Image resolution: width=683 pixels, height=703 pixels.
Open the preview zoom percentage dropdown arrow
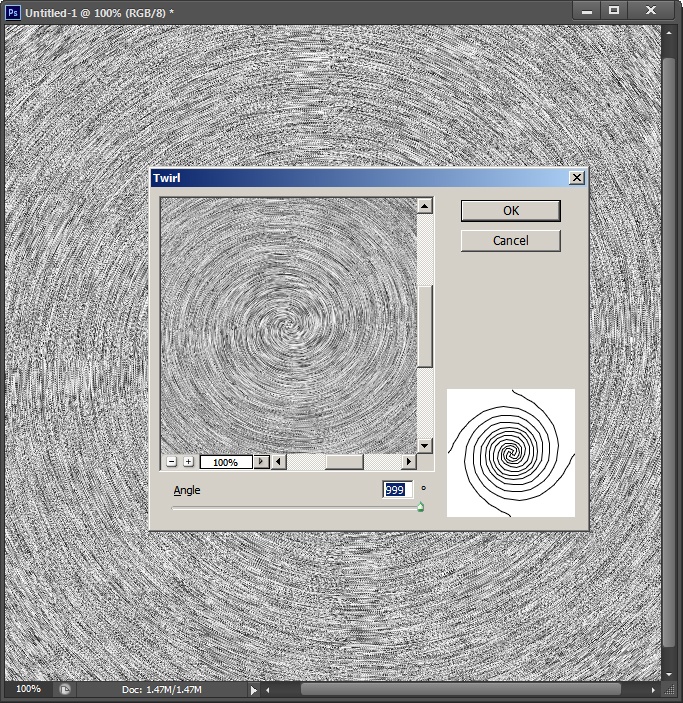pos(261,461)
